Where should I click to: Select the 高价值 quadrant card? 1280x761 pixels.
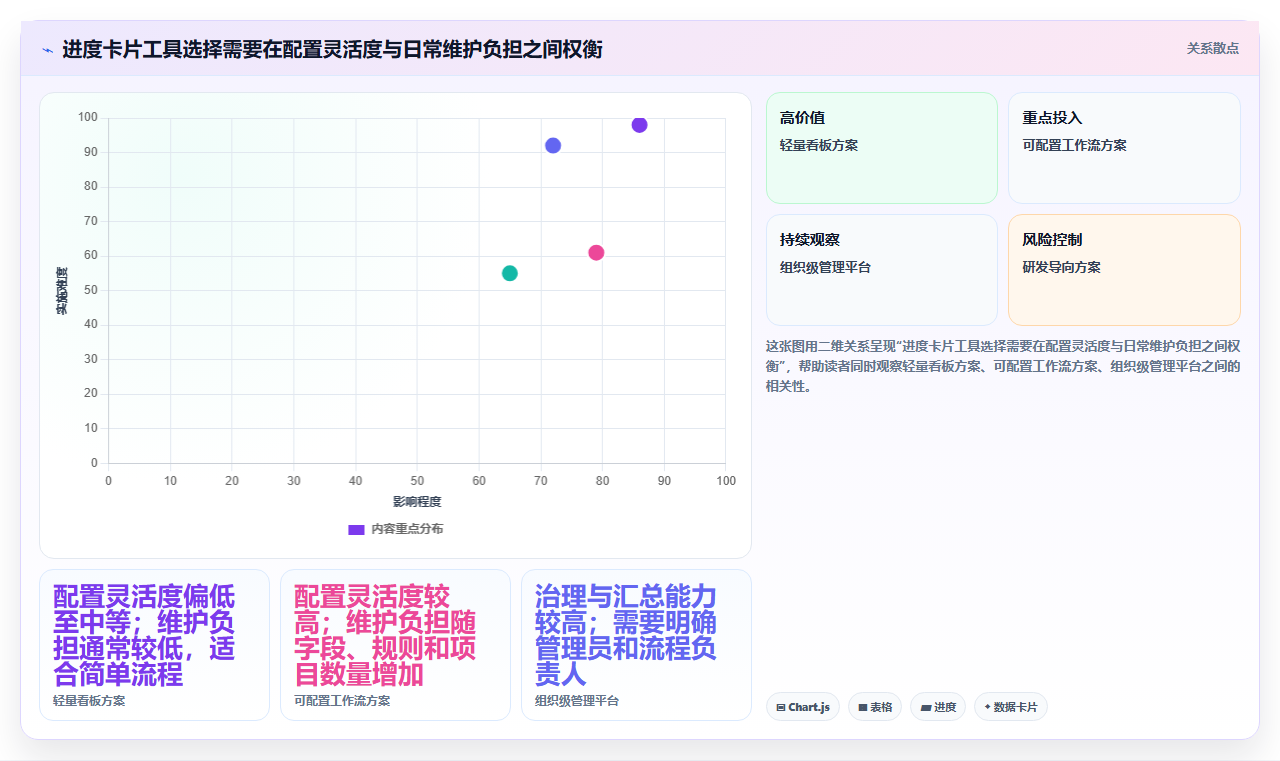[882, 148]
